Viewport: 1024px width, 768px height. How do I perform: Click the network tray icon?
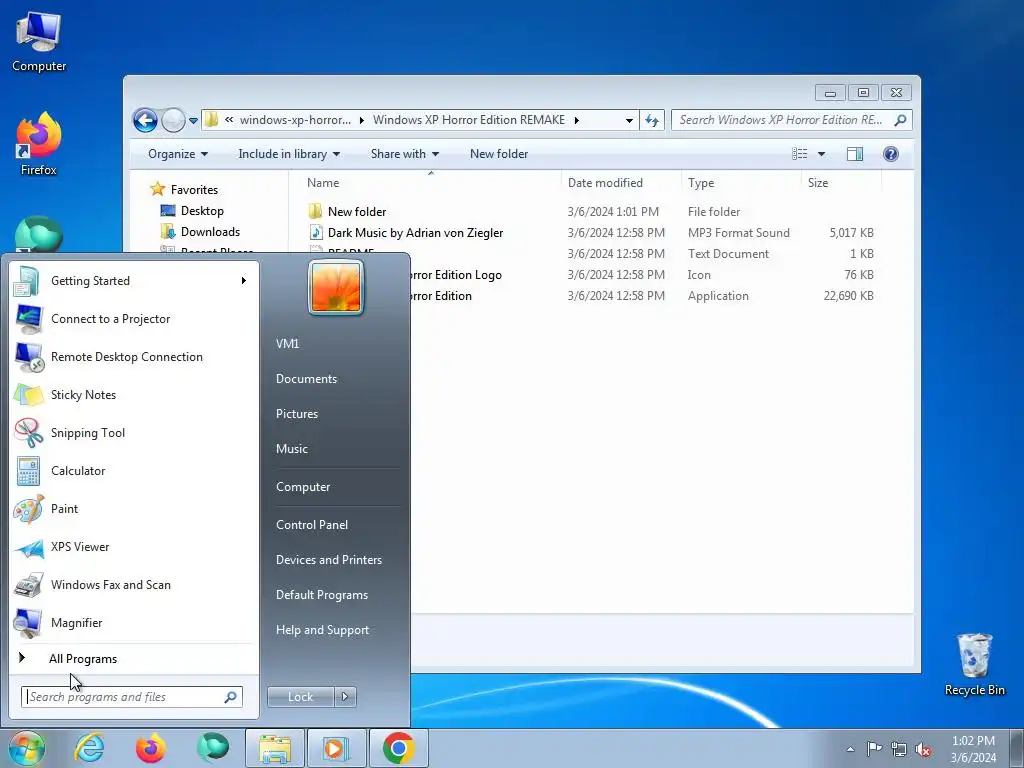tap(899, 749)
